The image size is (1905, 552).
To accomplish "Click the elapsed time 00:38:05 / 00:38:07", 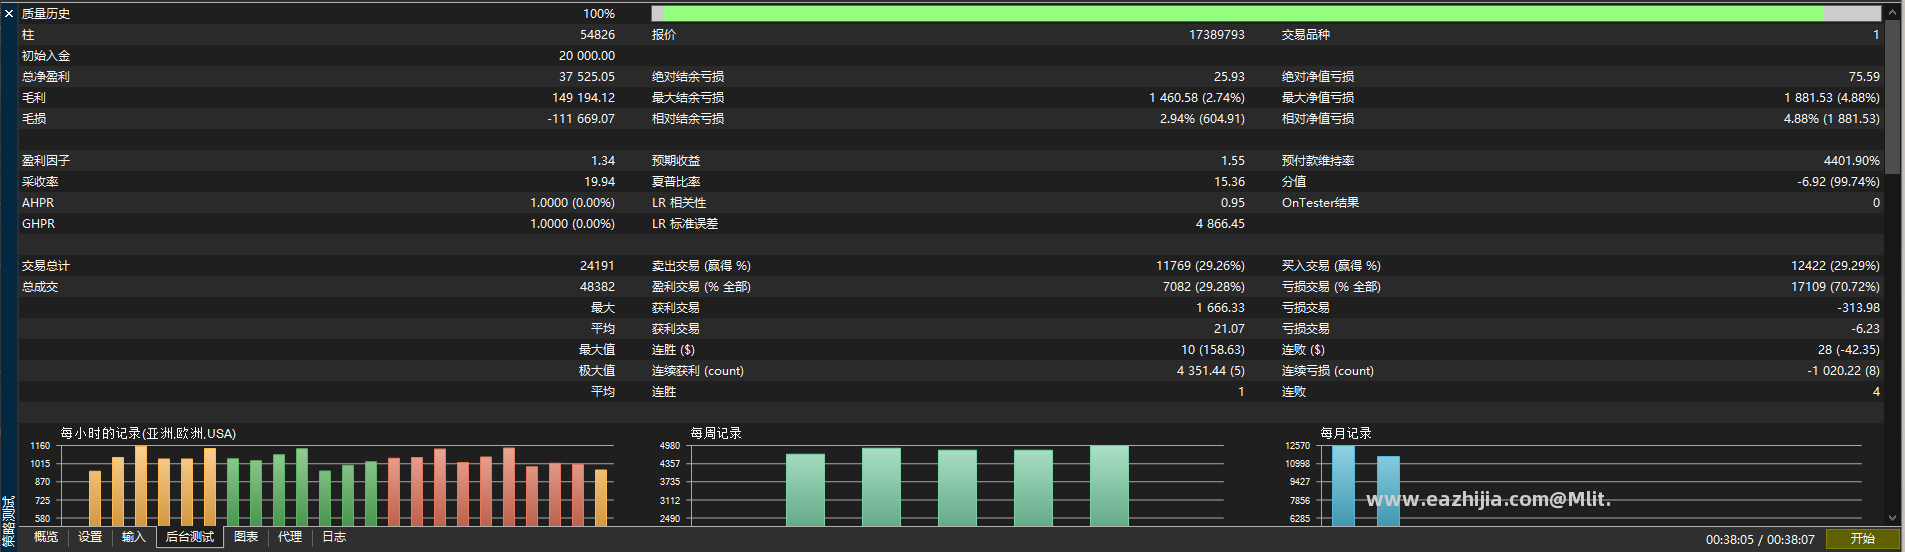I will (x=1760, y=540).
